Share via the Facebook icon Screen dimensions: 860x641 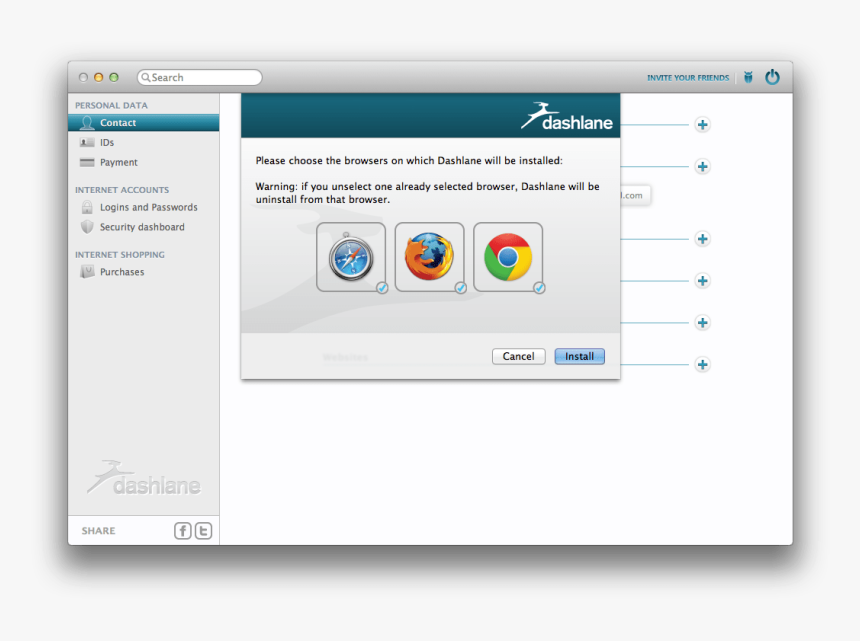pyautogui.click(x=183, y=531)
